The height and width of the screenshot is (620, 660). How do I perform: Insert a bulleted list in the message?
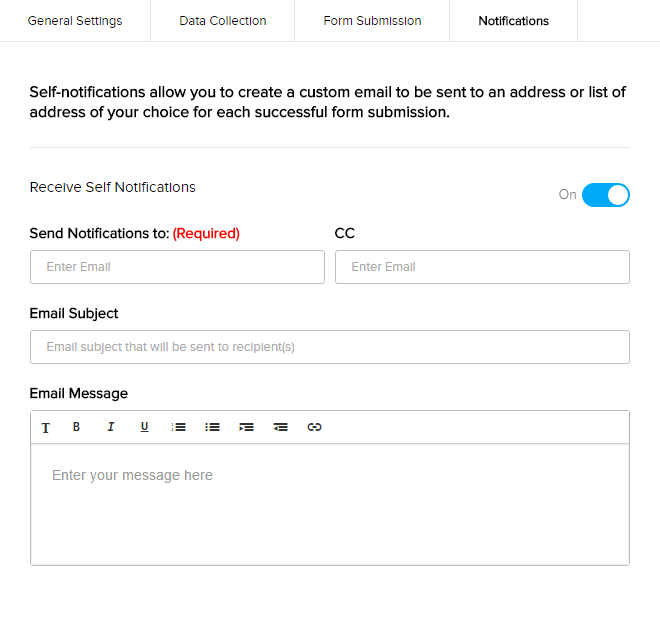pyautogui.click(x=212, y=427)
